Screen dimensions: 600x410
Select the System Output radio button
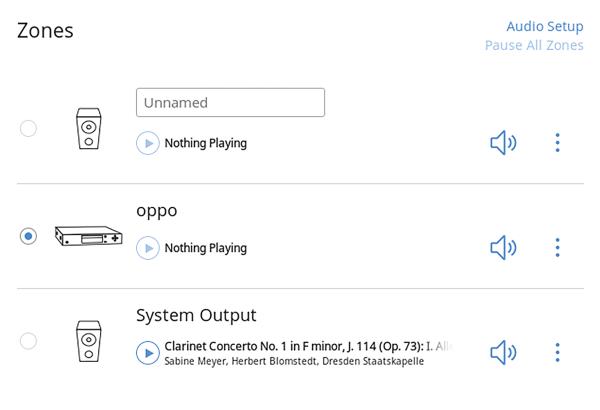(28, 341)
